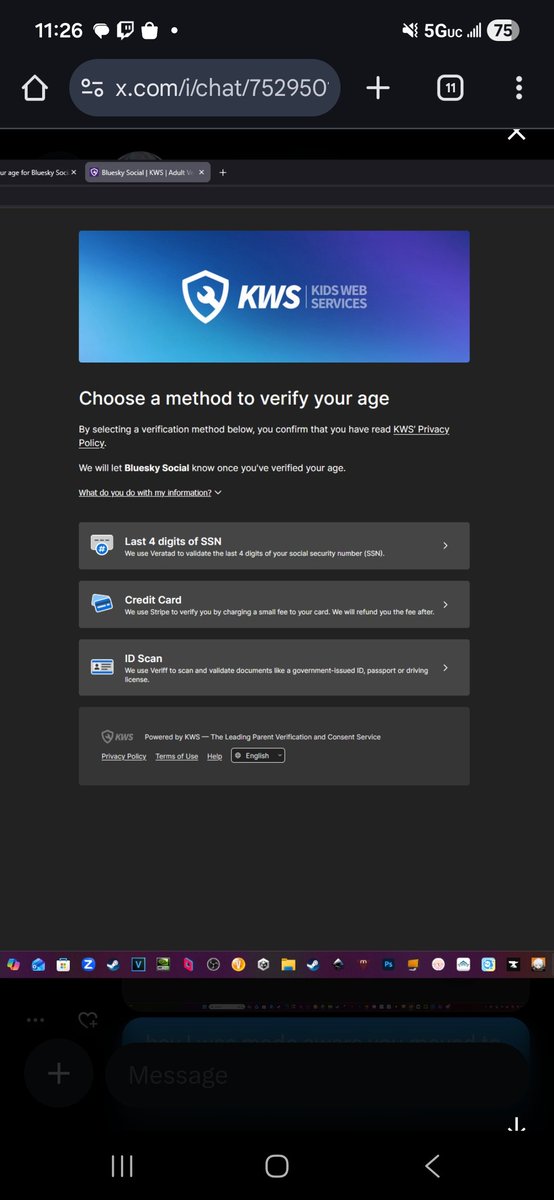Choose Last 4 digits of SSN method

tap(274, 546)
